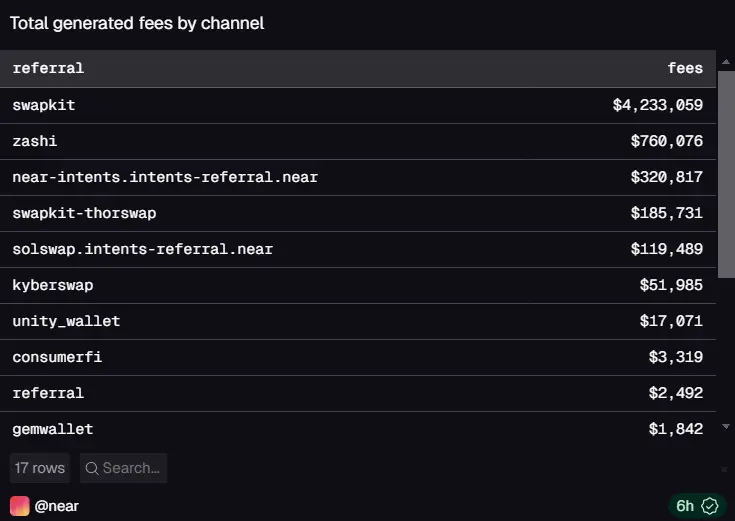735x521 pixels.
Task: Click the chart title Total generated fees
Action: [x=137, y=23]
